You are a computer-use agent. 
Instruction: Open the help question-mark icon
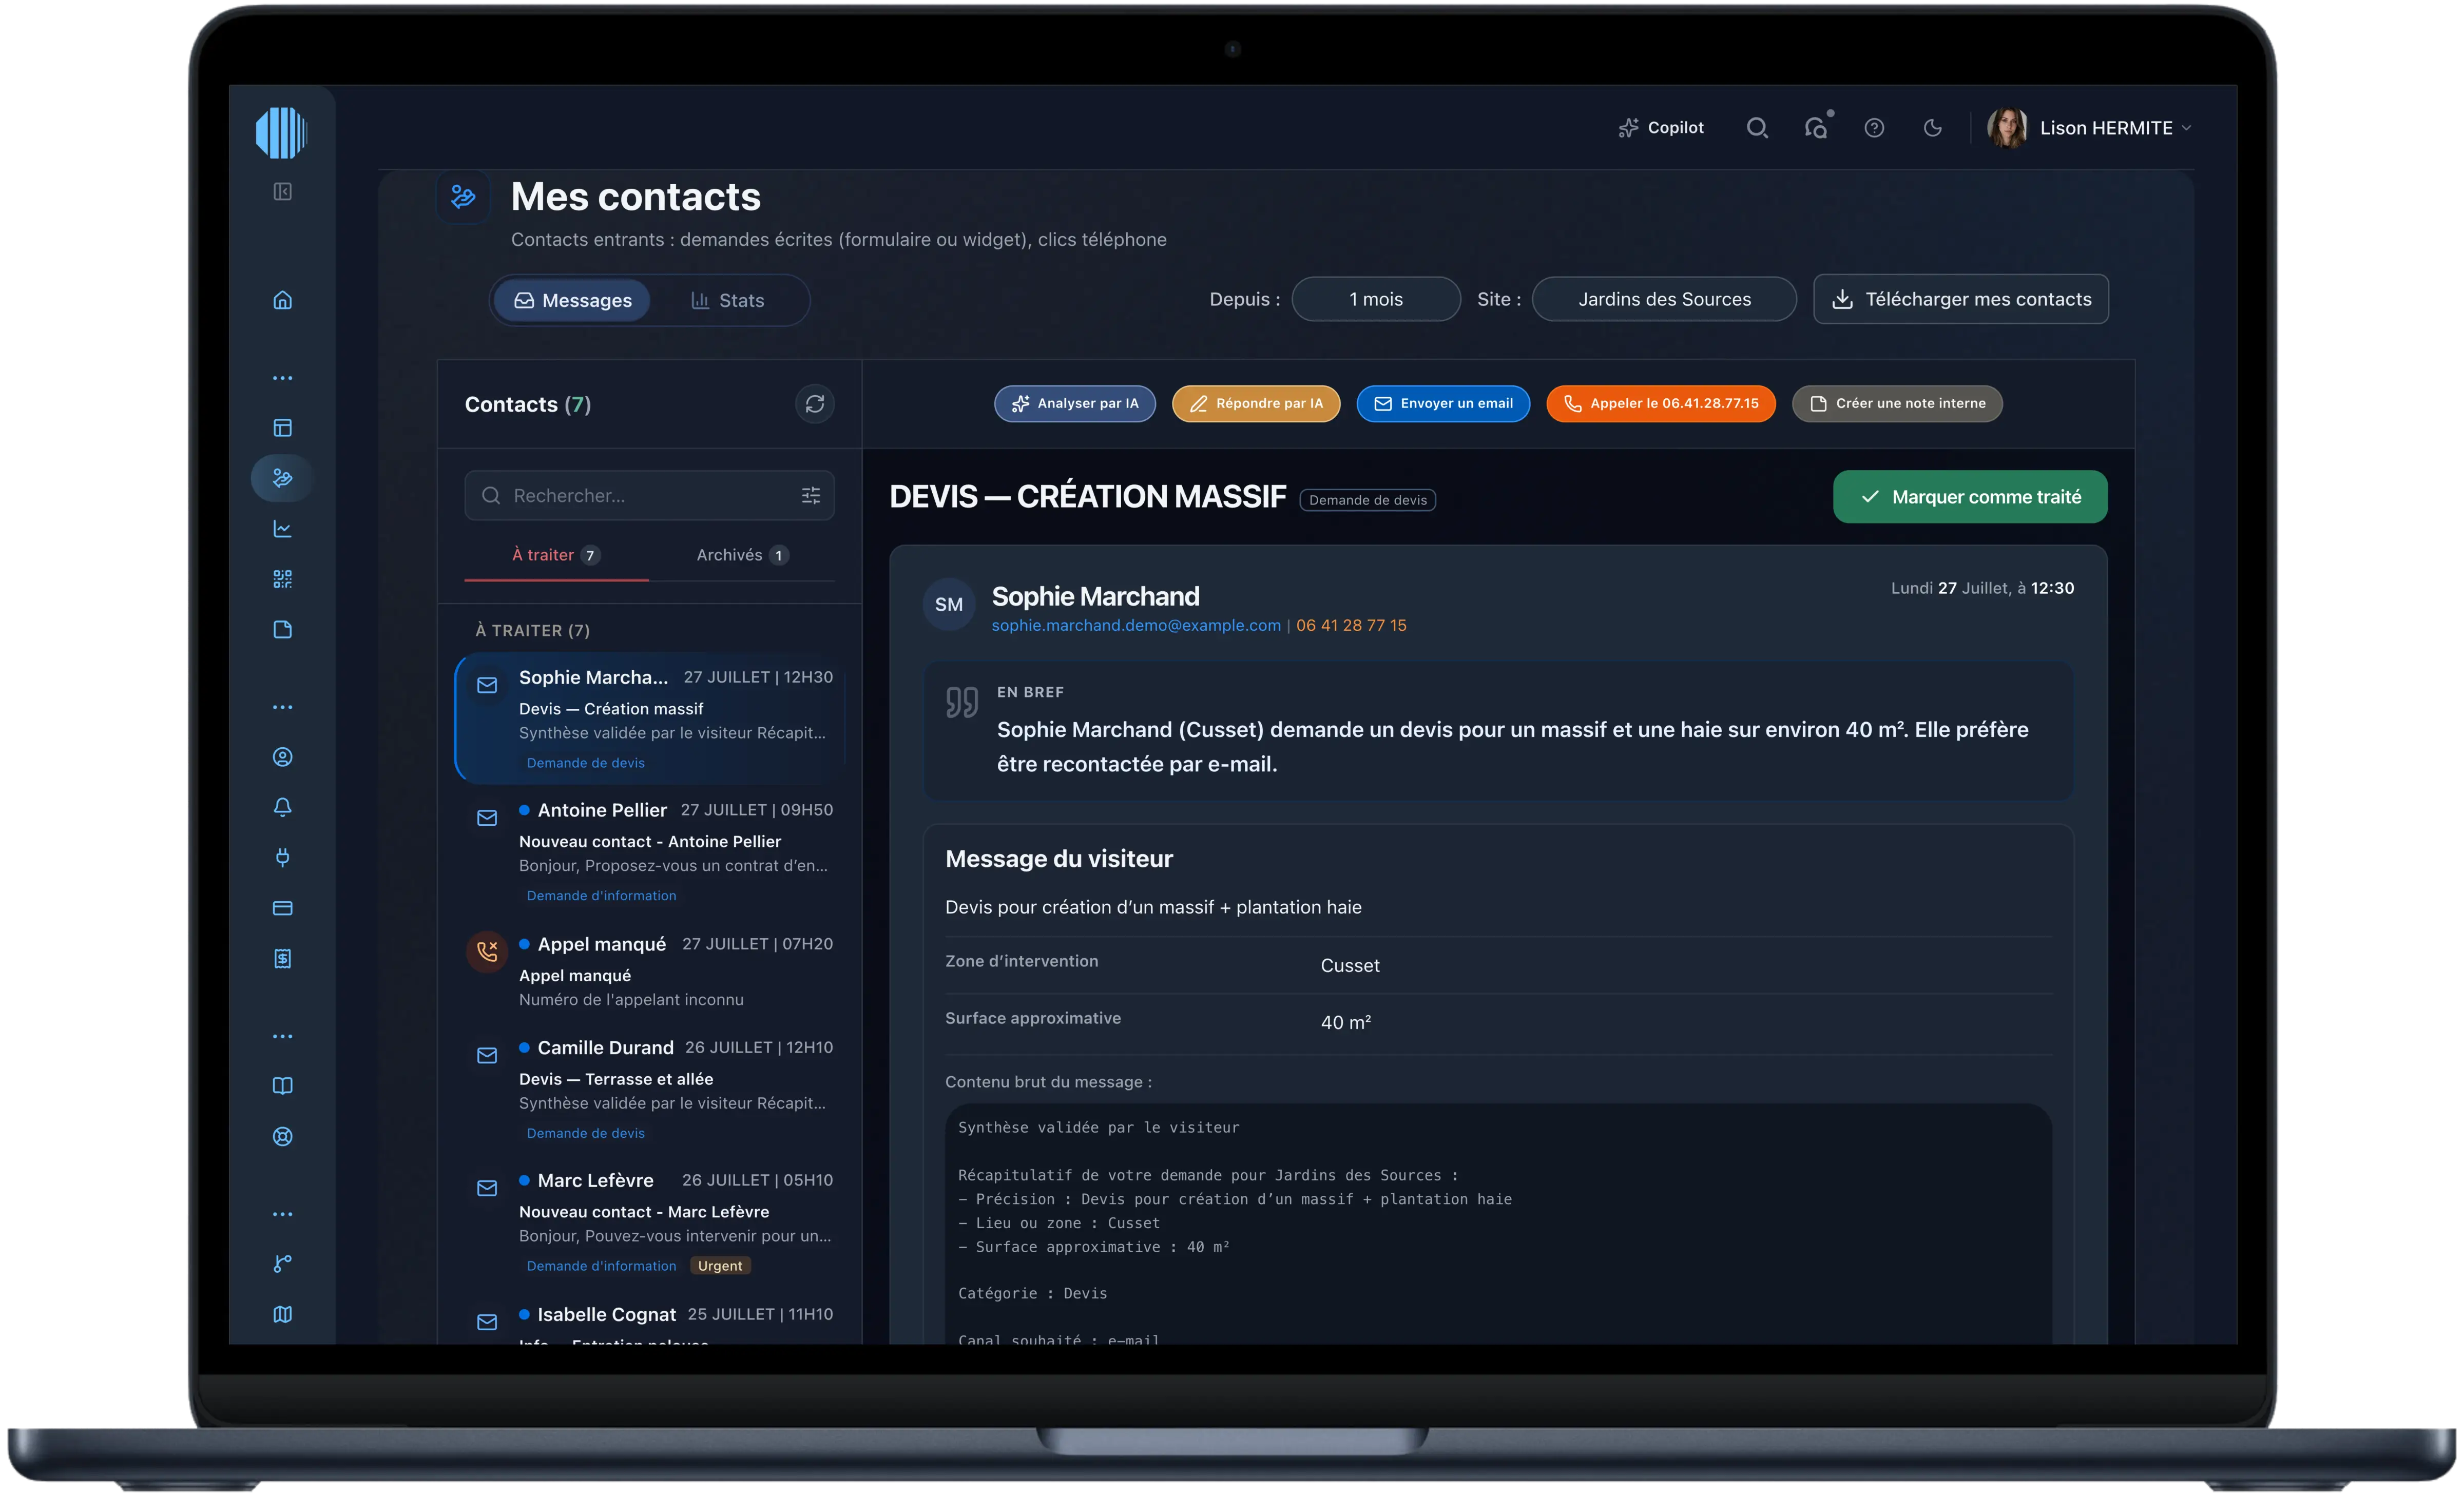click(x=1874, y=128)
